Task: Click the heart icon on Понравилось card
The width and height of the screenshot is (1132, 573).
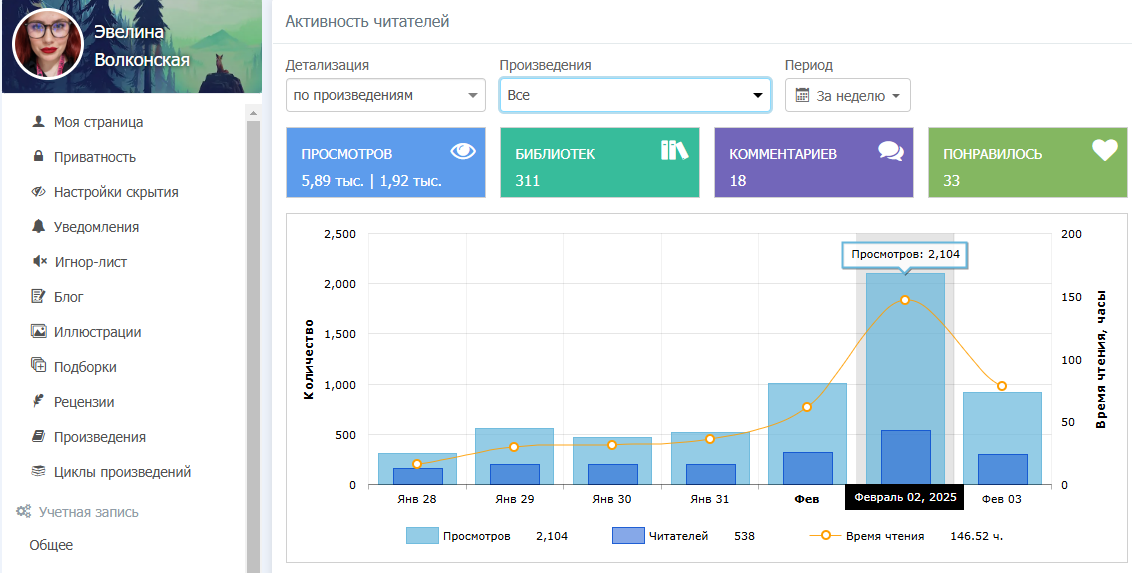Action: 1104,150
